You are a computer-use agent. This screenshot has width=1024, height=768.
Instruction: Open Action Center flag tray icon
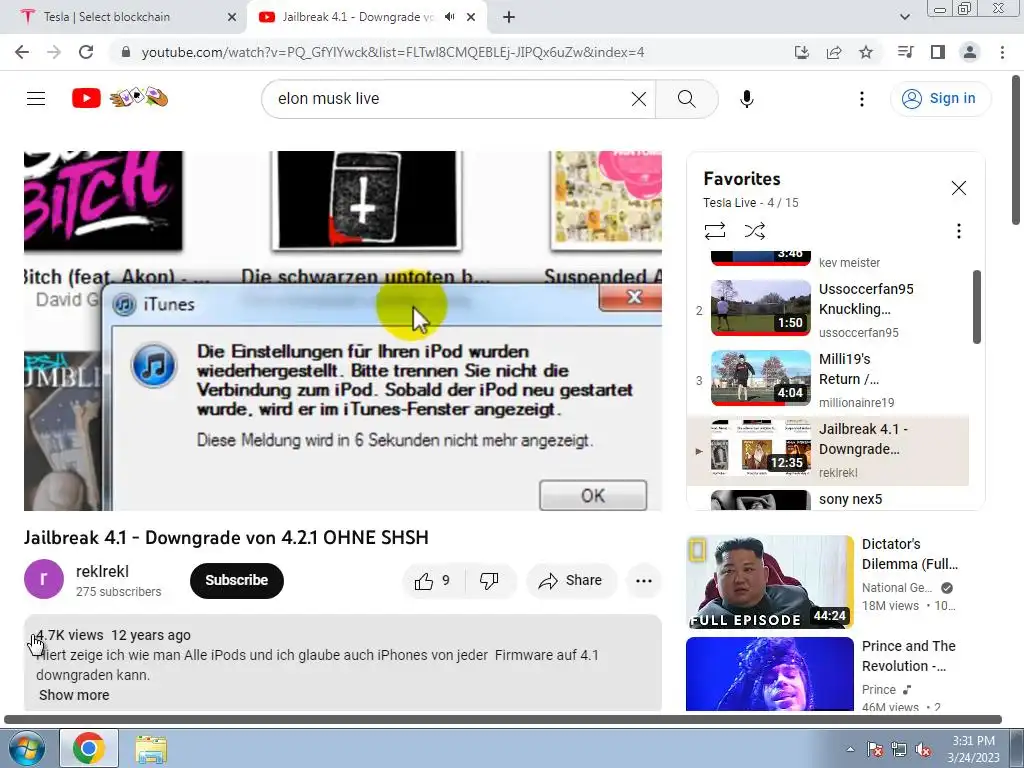pyautogui.click(x=874, y=750)
